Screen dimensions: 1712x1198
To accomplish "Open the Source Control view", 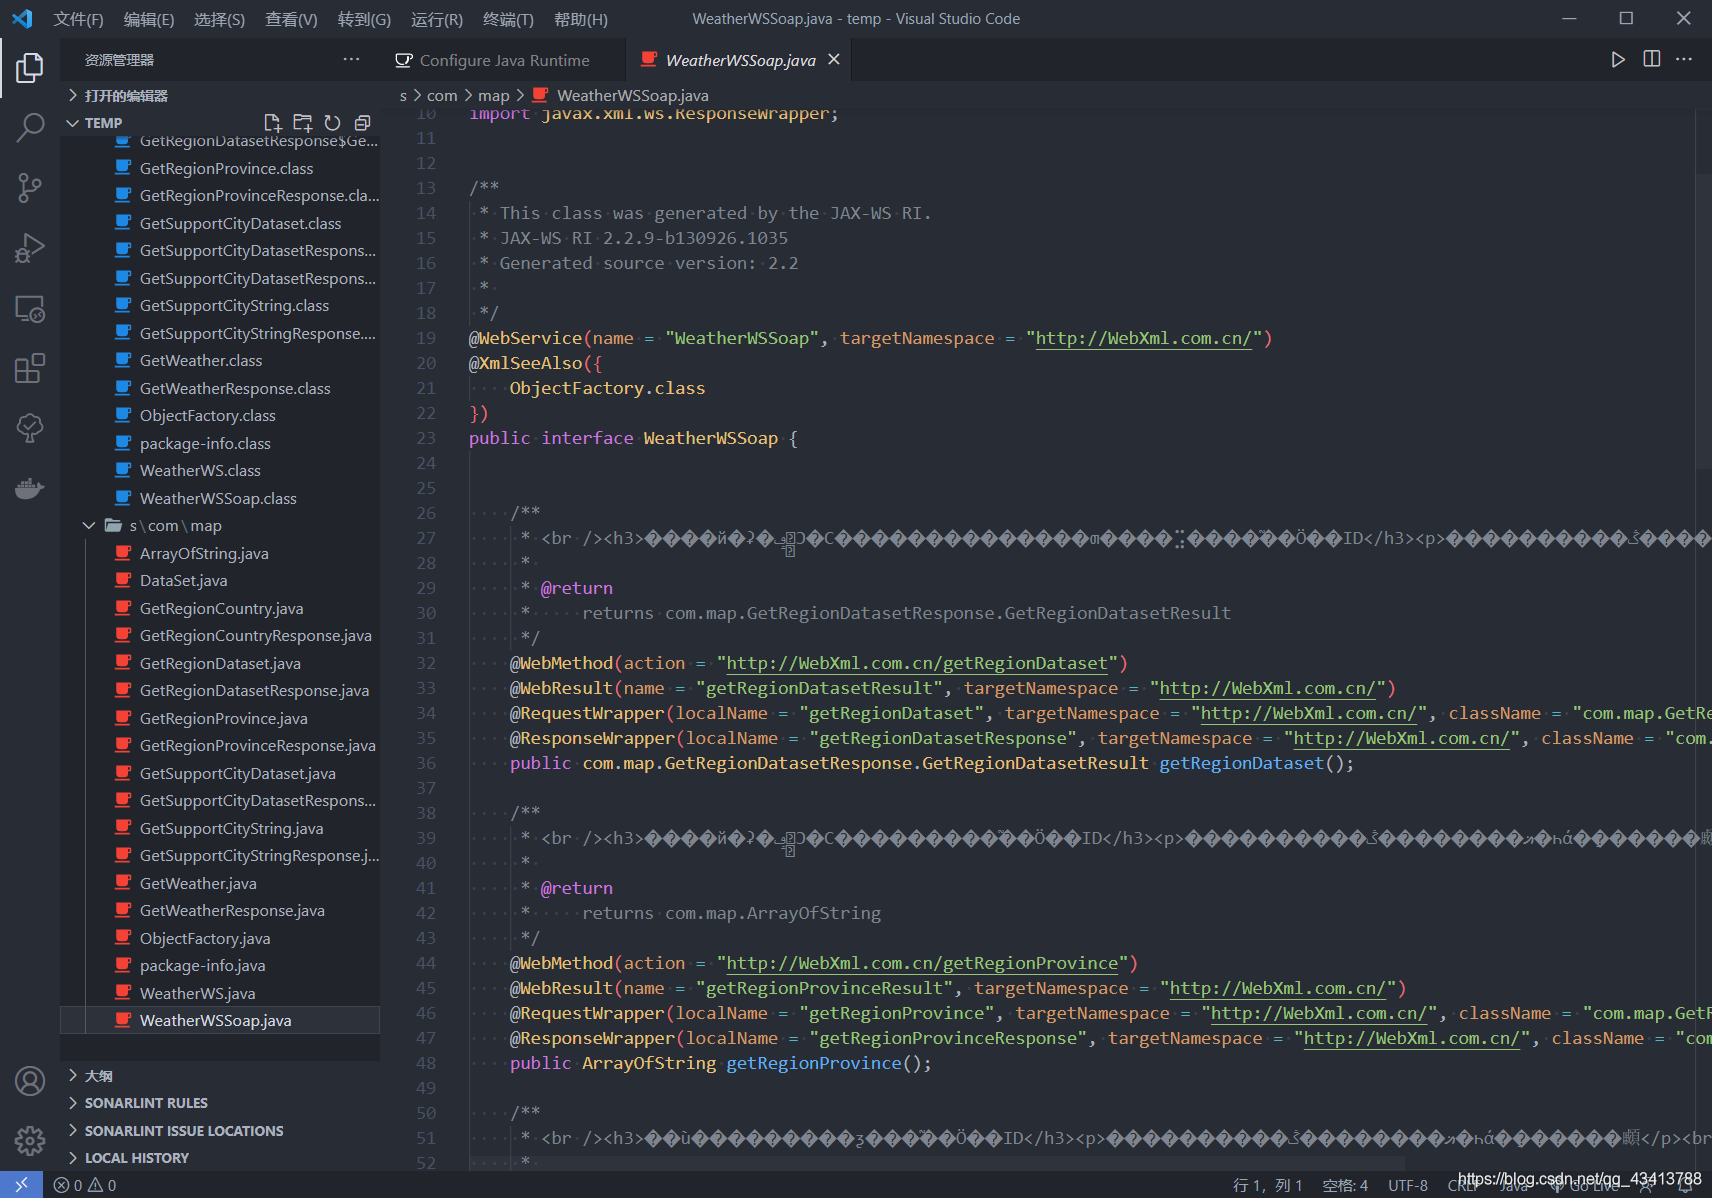I will click(30, 188).
